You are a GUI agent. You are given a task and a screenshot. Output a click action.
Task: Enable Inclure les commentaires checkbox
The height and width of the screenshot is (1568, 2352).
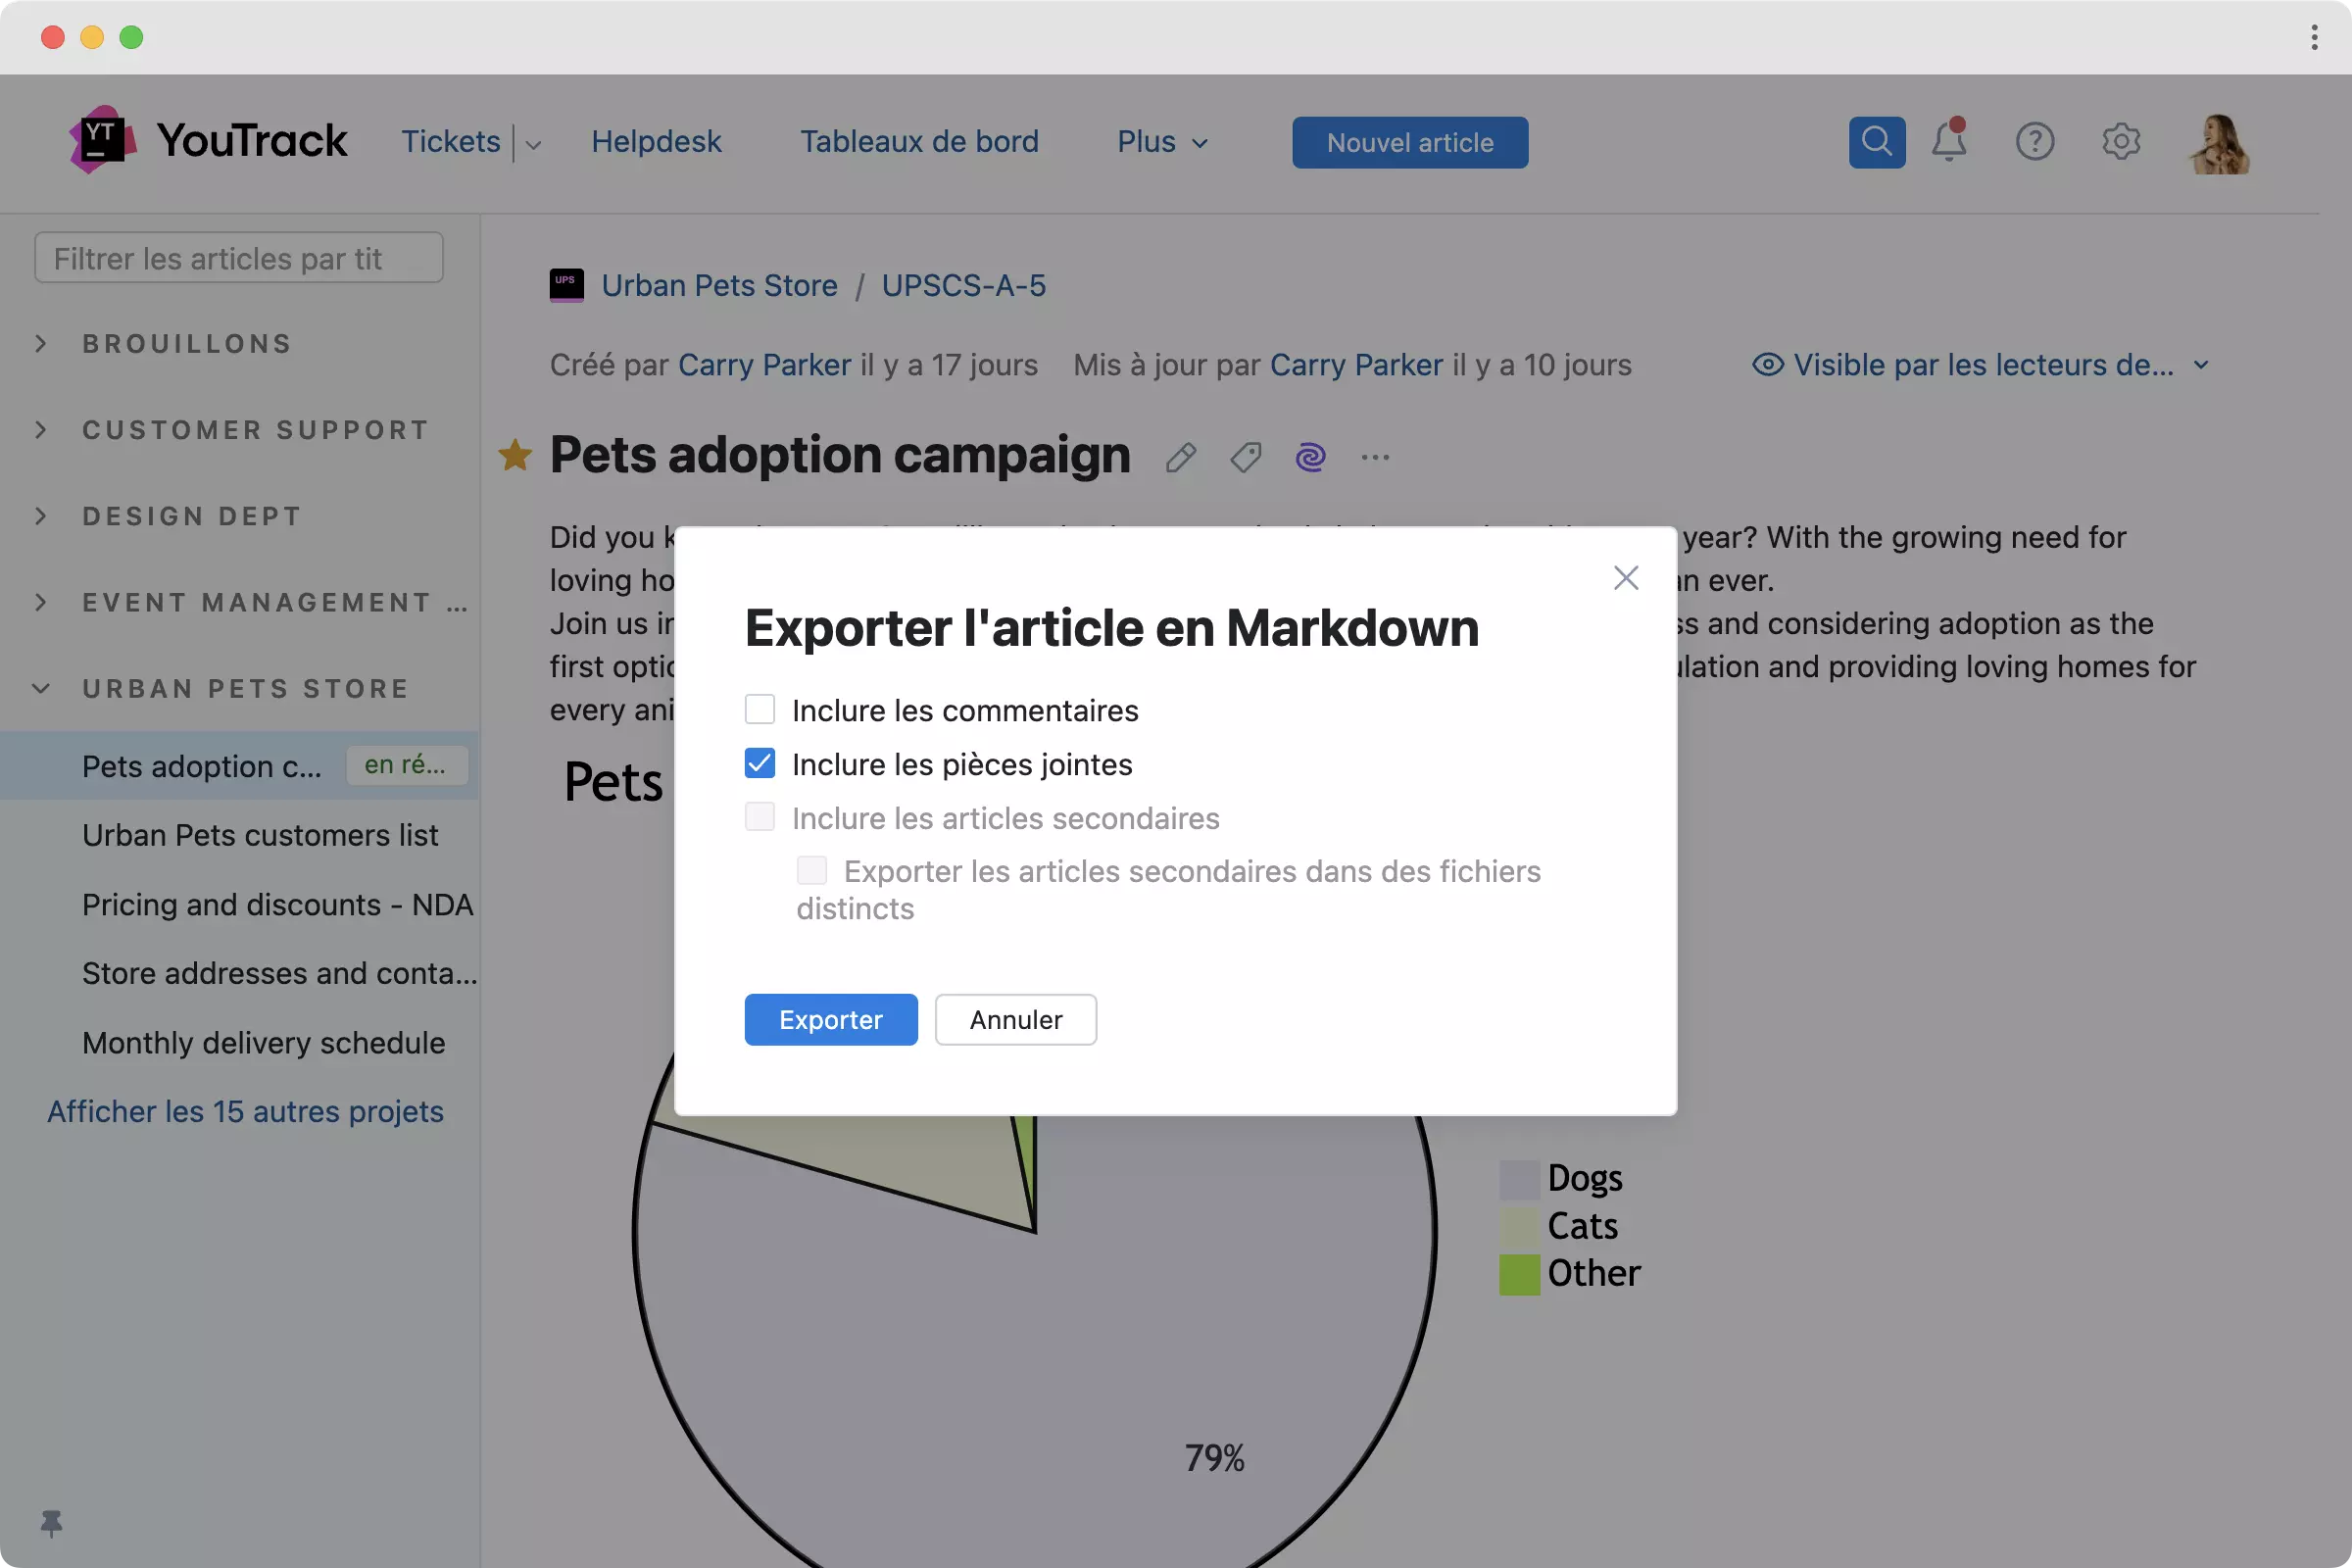(760, 710)
